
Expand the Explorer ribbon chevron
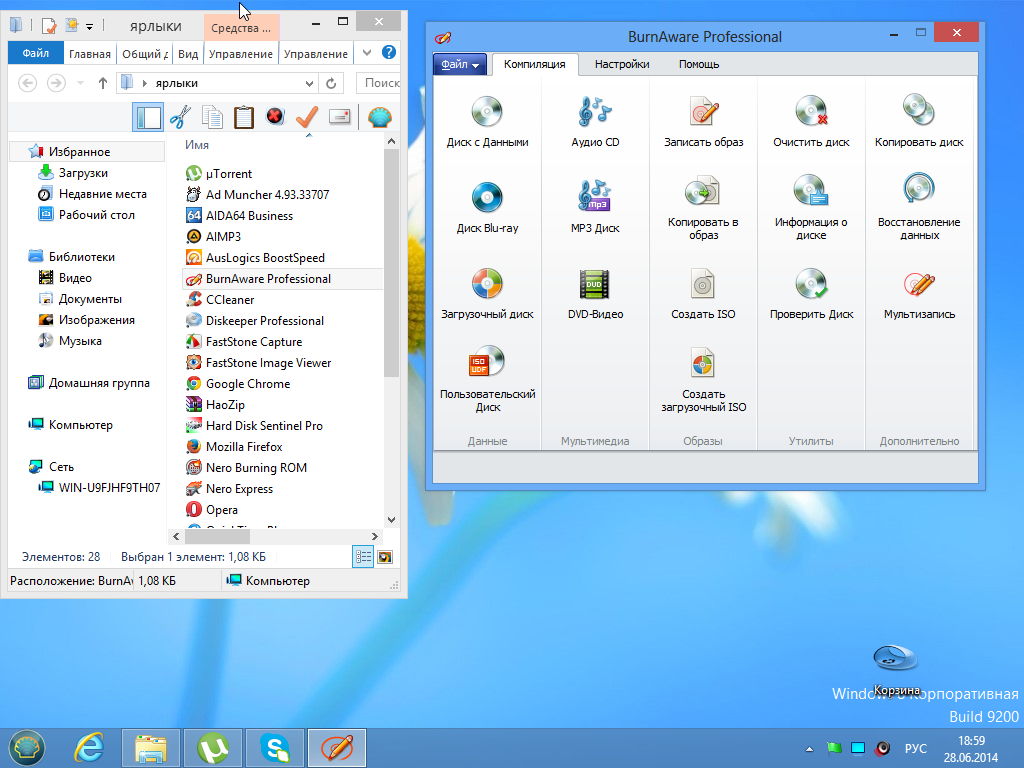click(367, 53)
